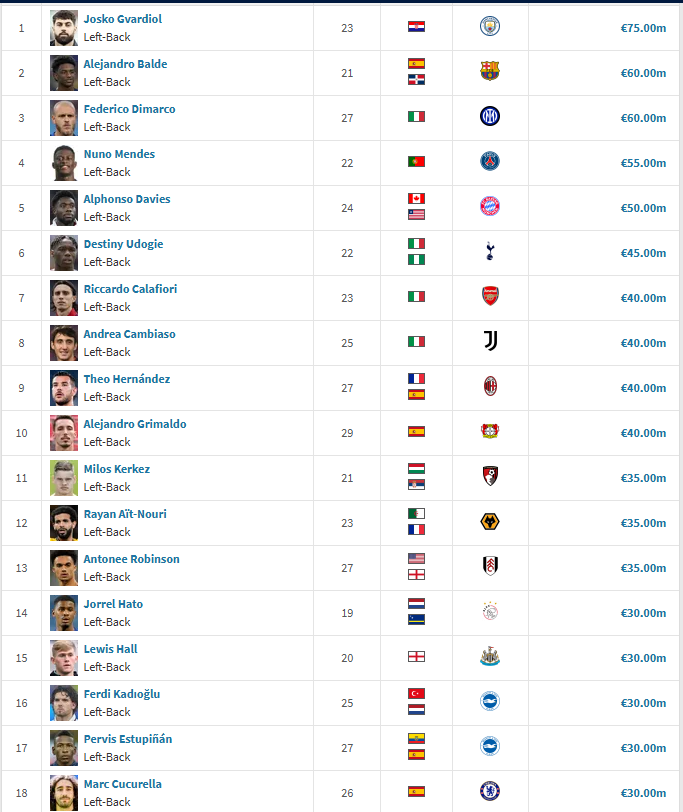Viewport: 683px width, 812px height.
Task: Click the Manchester City club crest
Action: 490,26
